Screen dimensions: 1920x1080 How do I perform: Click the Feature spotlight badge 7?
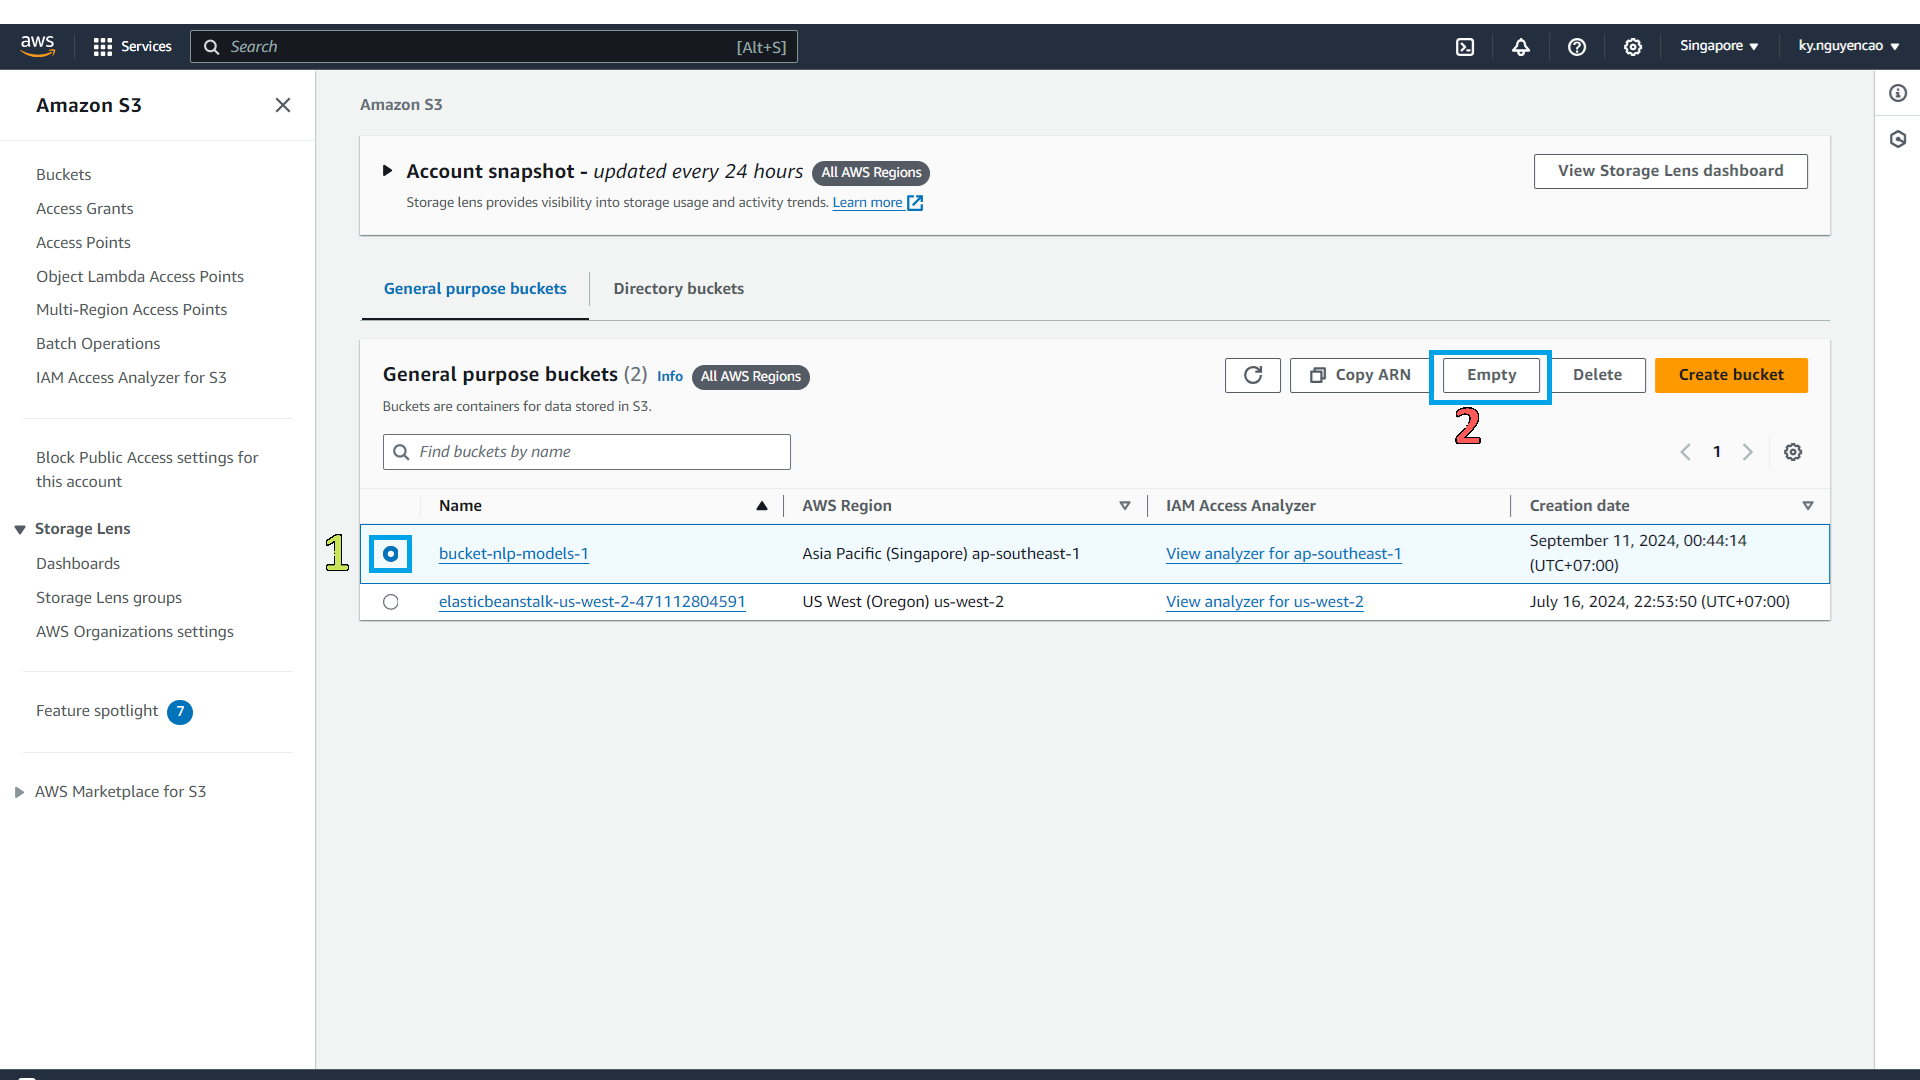tap(180, 712)
